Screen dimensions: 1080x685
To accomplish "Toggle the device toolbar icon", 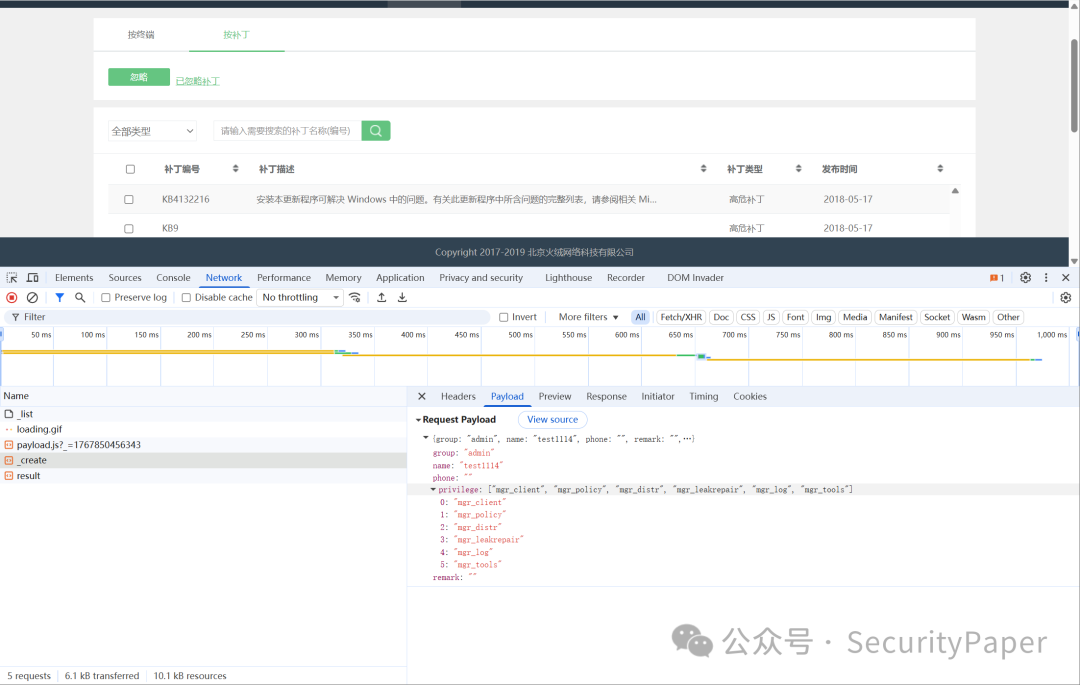I will (x=32, y=277).
